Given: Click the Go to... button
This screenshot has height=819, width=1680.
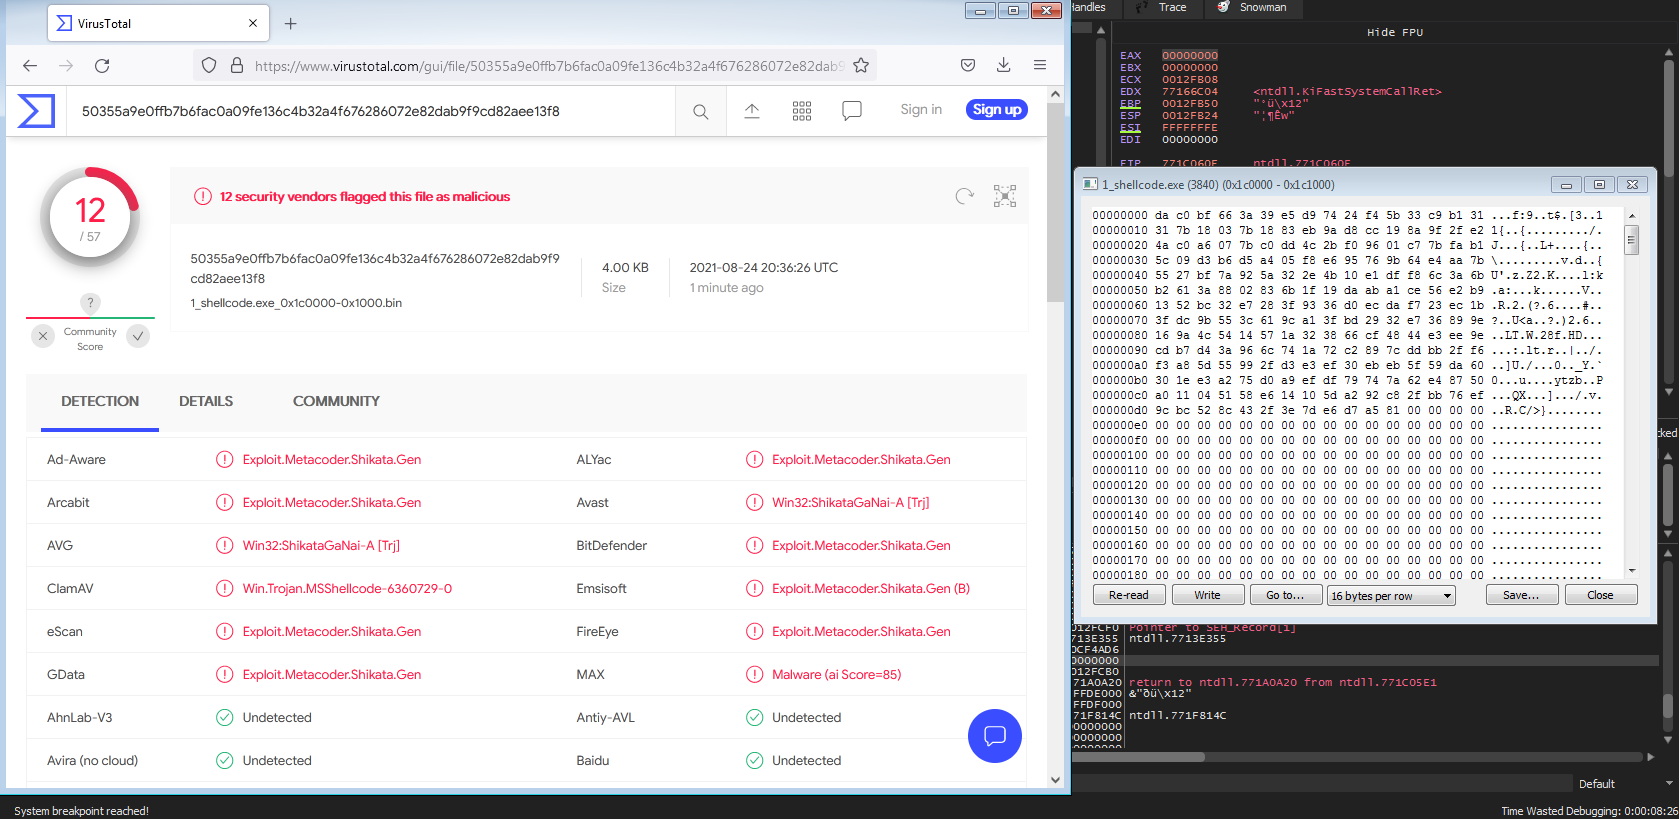Looking at the screenshot, I should tap(1285, 595).
